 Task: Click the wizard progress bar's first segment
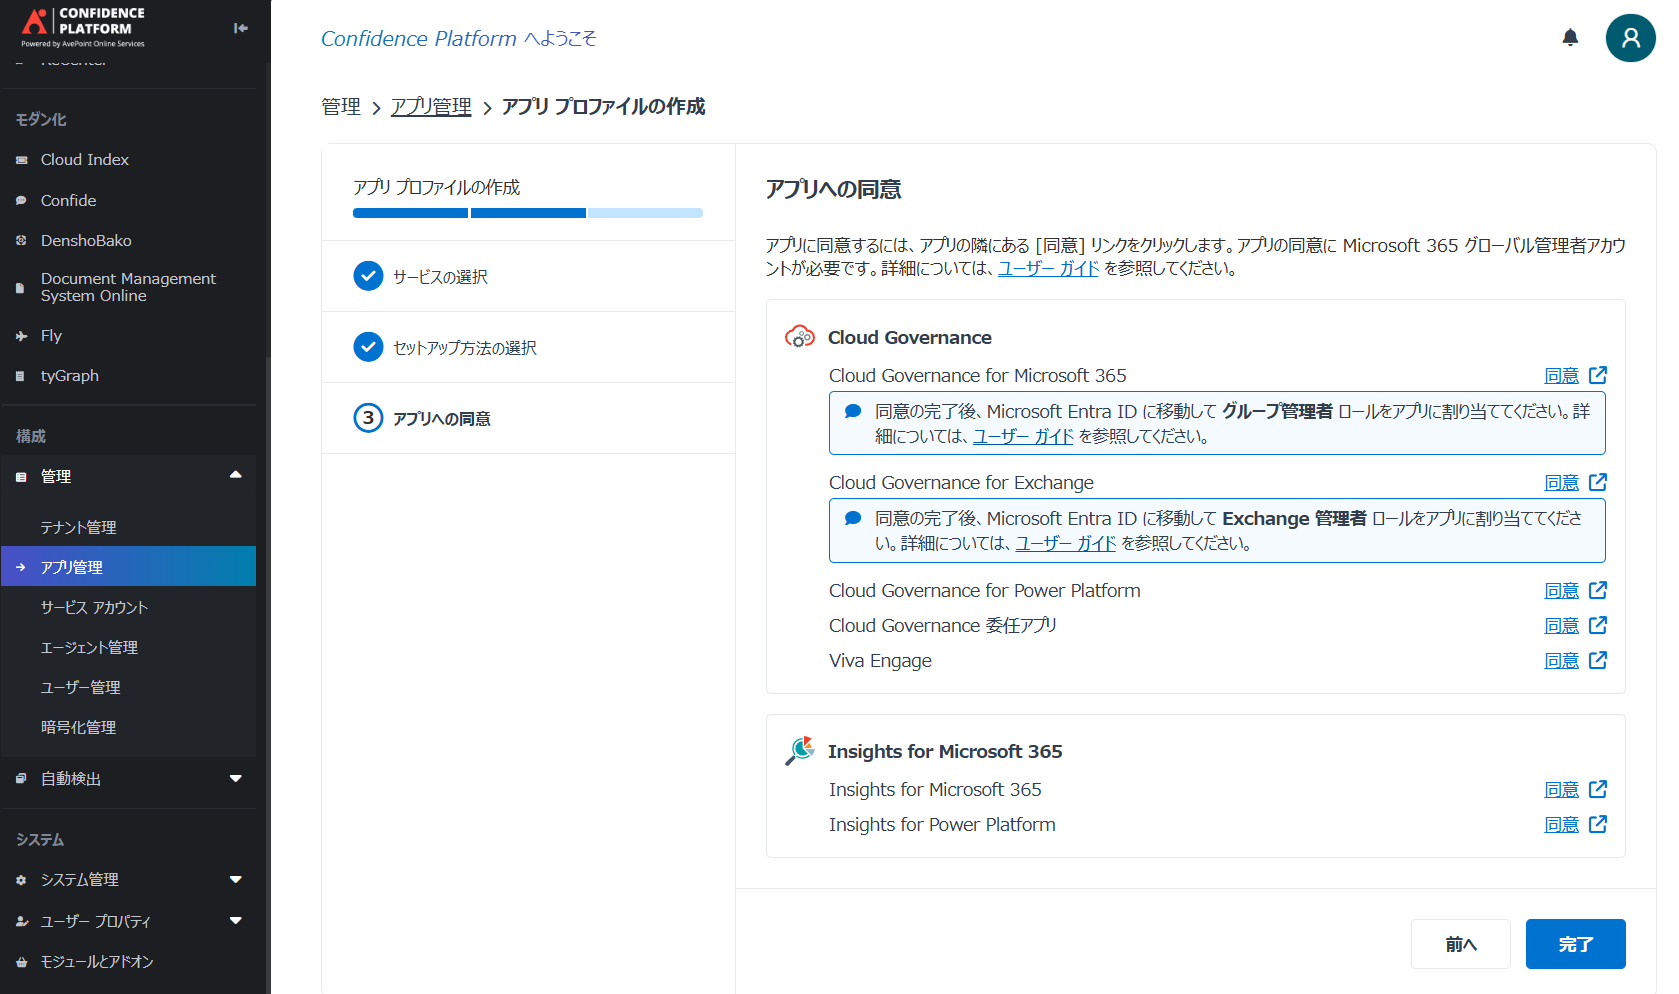410,213
